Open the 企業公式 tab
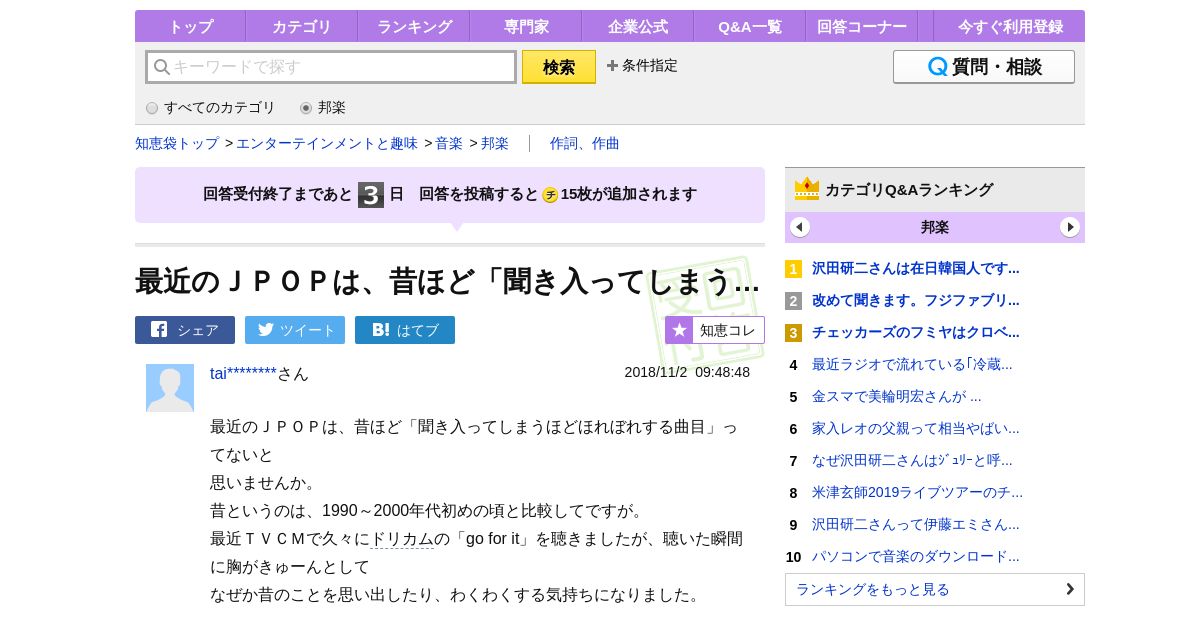1200x630 pixels. click(637, 26)
